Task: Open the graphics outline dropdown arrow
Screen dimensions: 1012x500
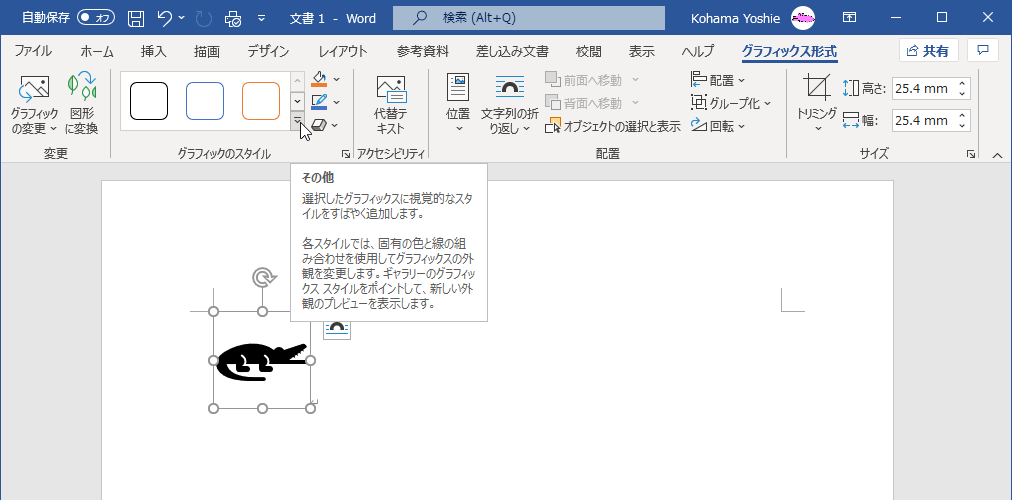Action: (x=336, y=102)
